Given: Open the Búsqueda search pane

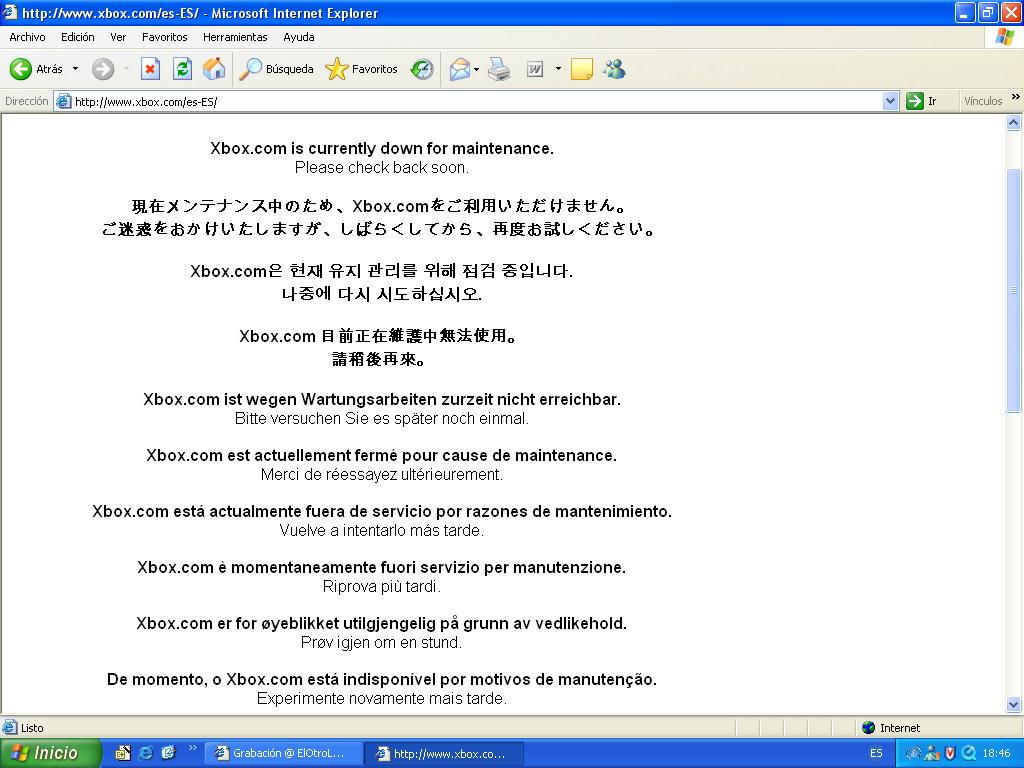Looking at the screenshot, I should pyautogui.click(x=276, y=69).
